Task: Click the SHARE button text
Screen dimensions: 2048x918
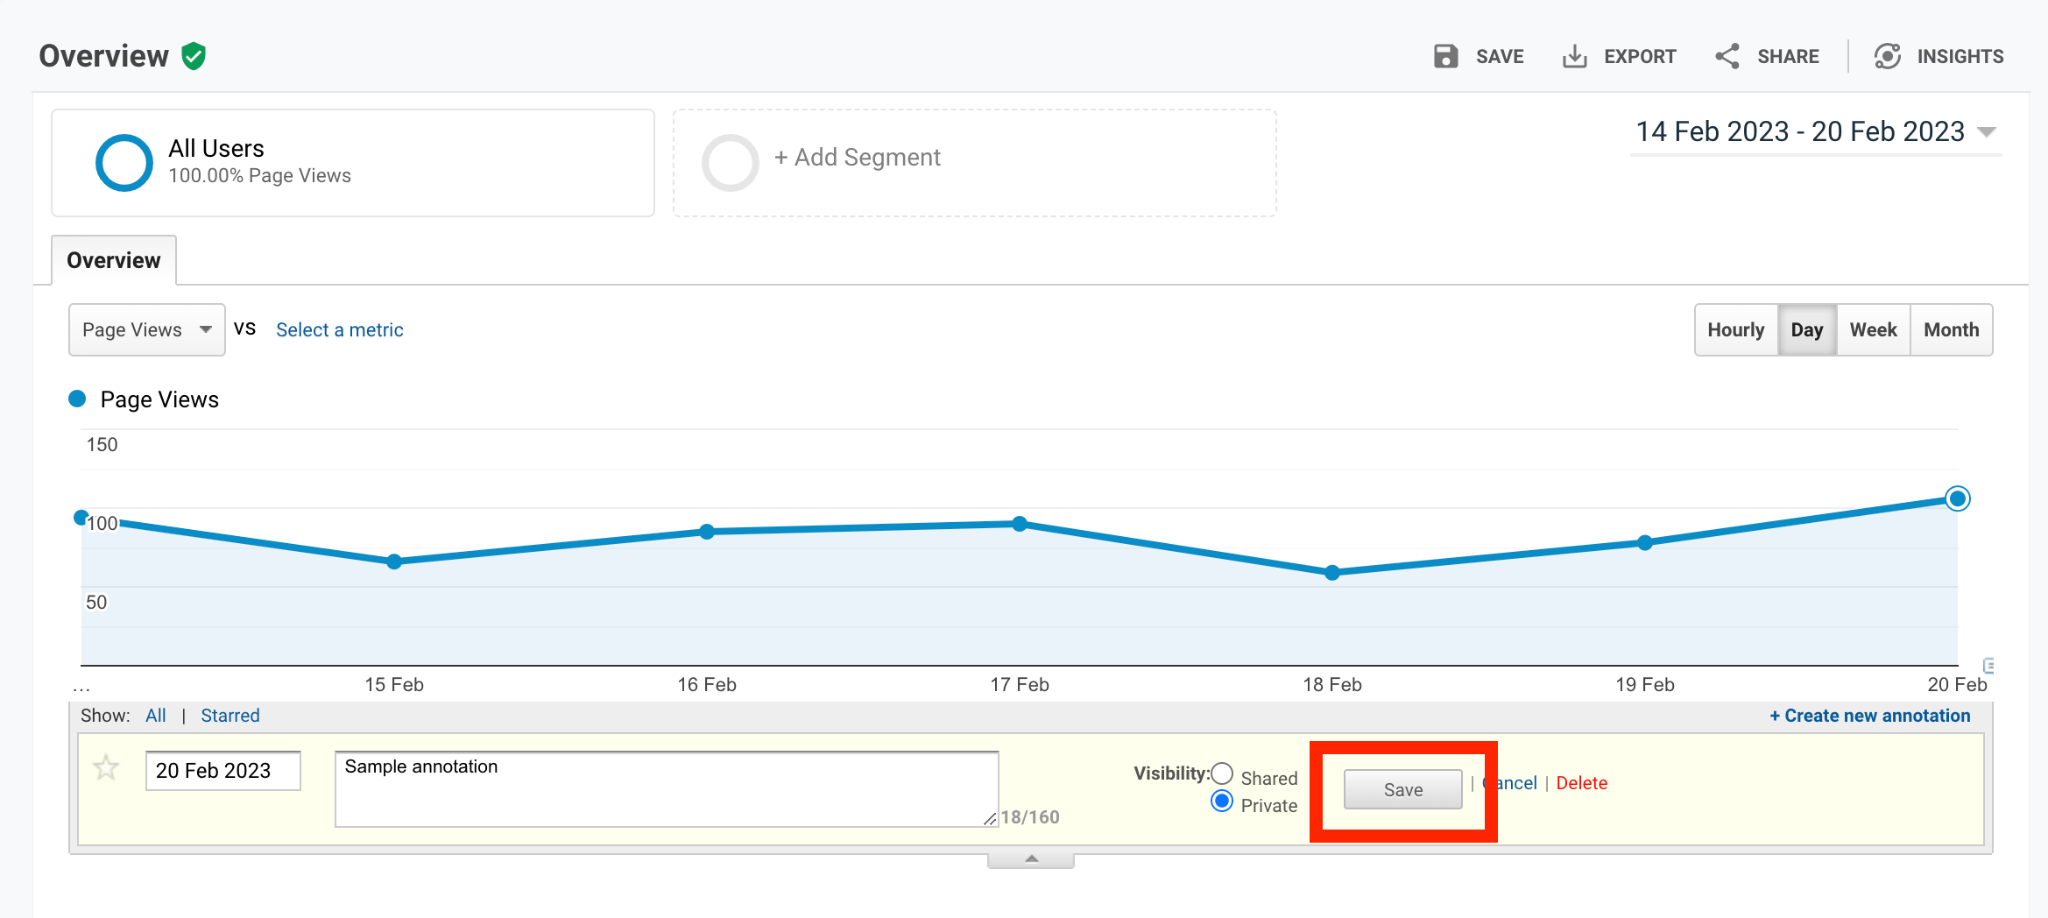Action: click(x=1788, y=57)
